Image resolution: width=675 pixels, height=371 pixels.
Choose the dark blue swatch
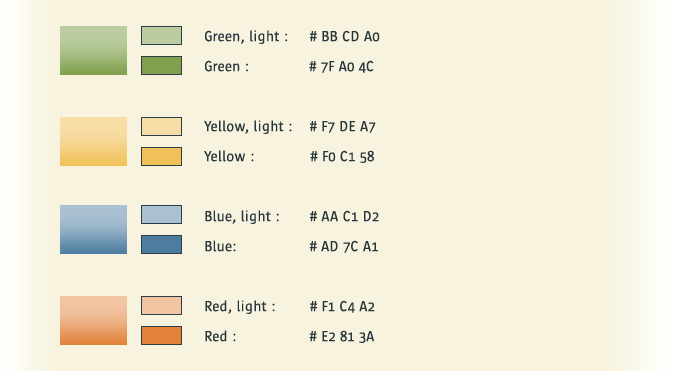[x=161, y=244]
